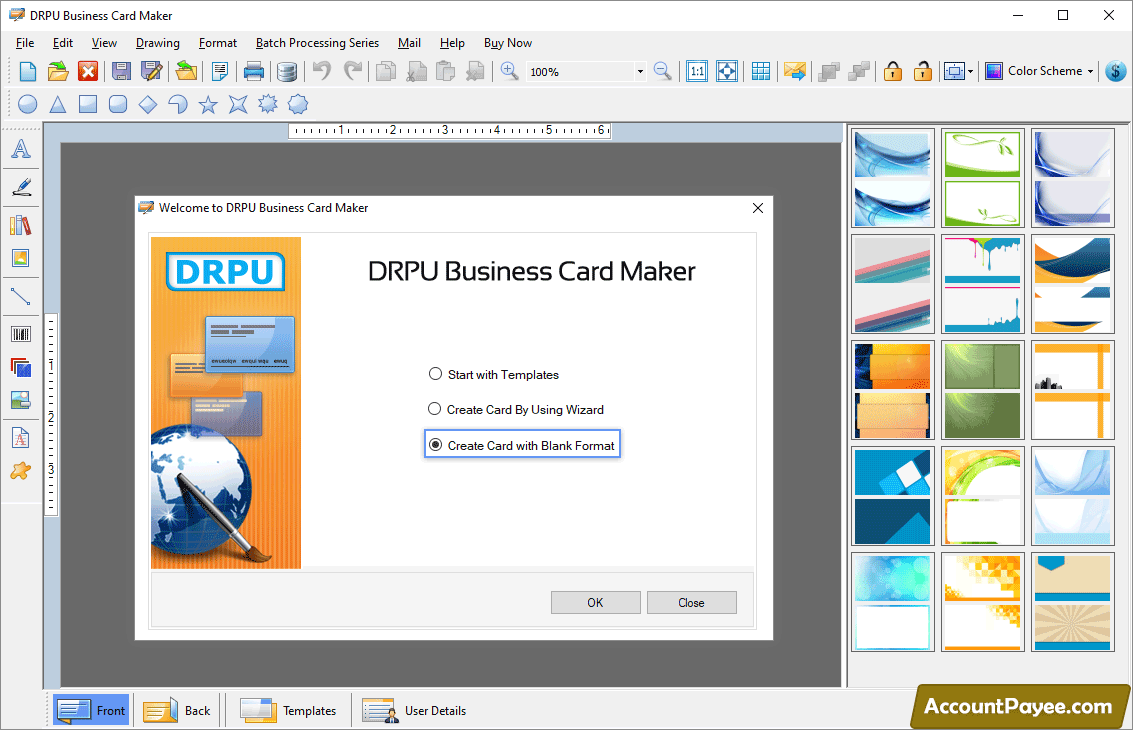Toggle the grid display icon
This screenshot has width=1133, height=730.
760,71
